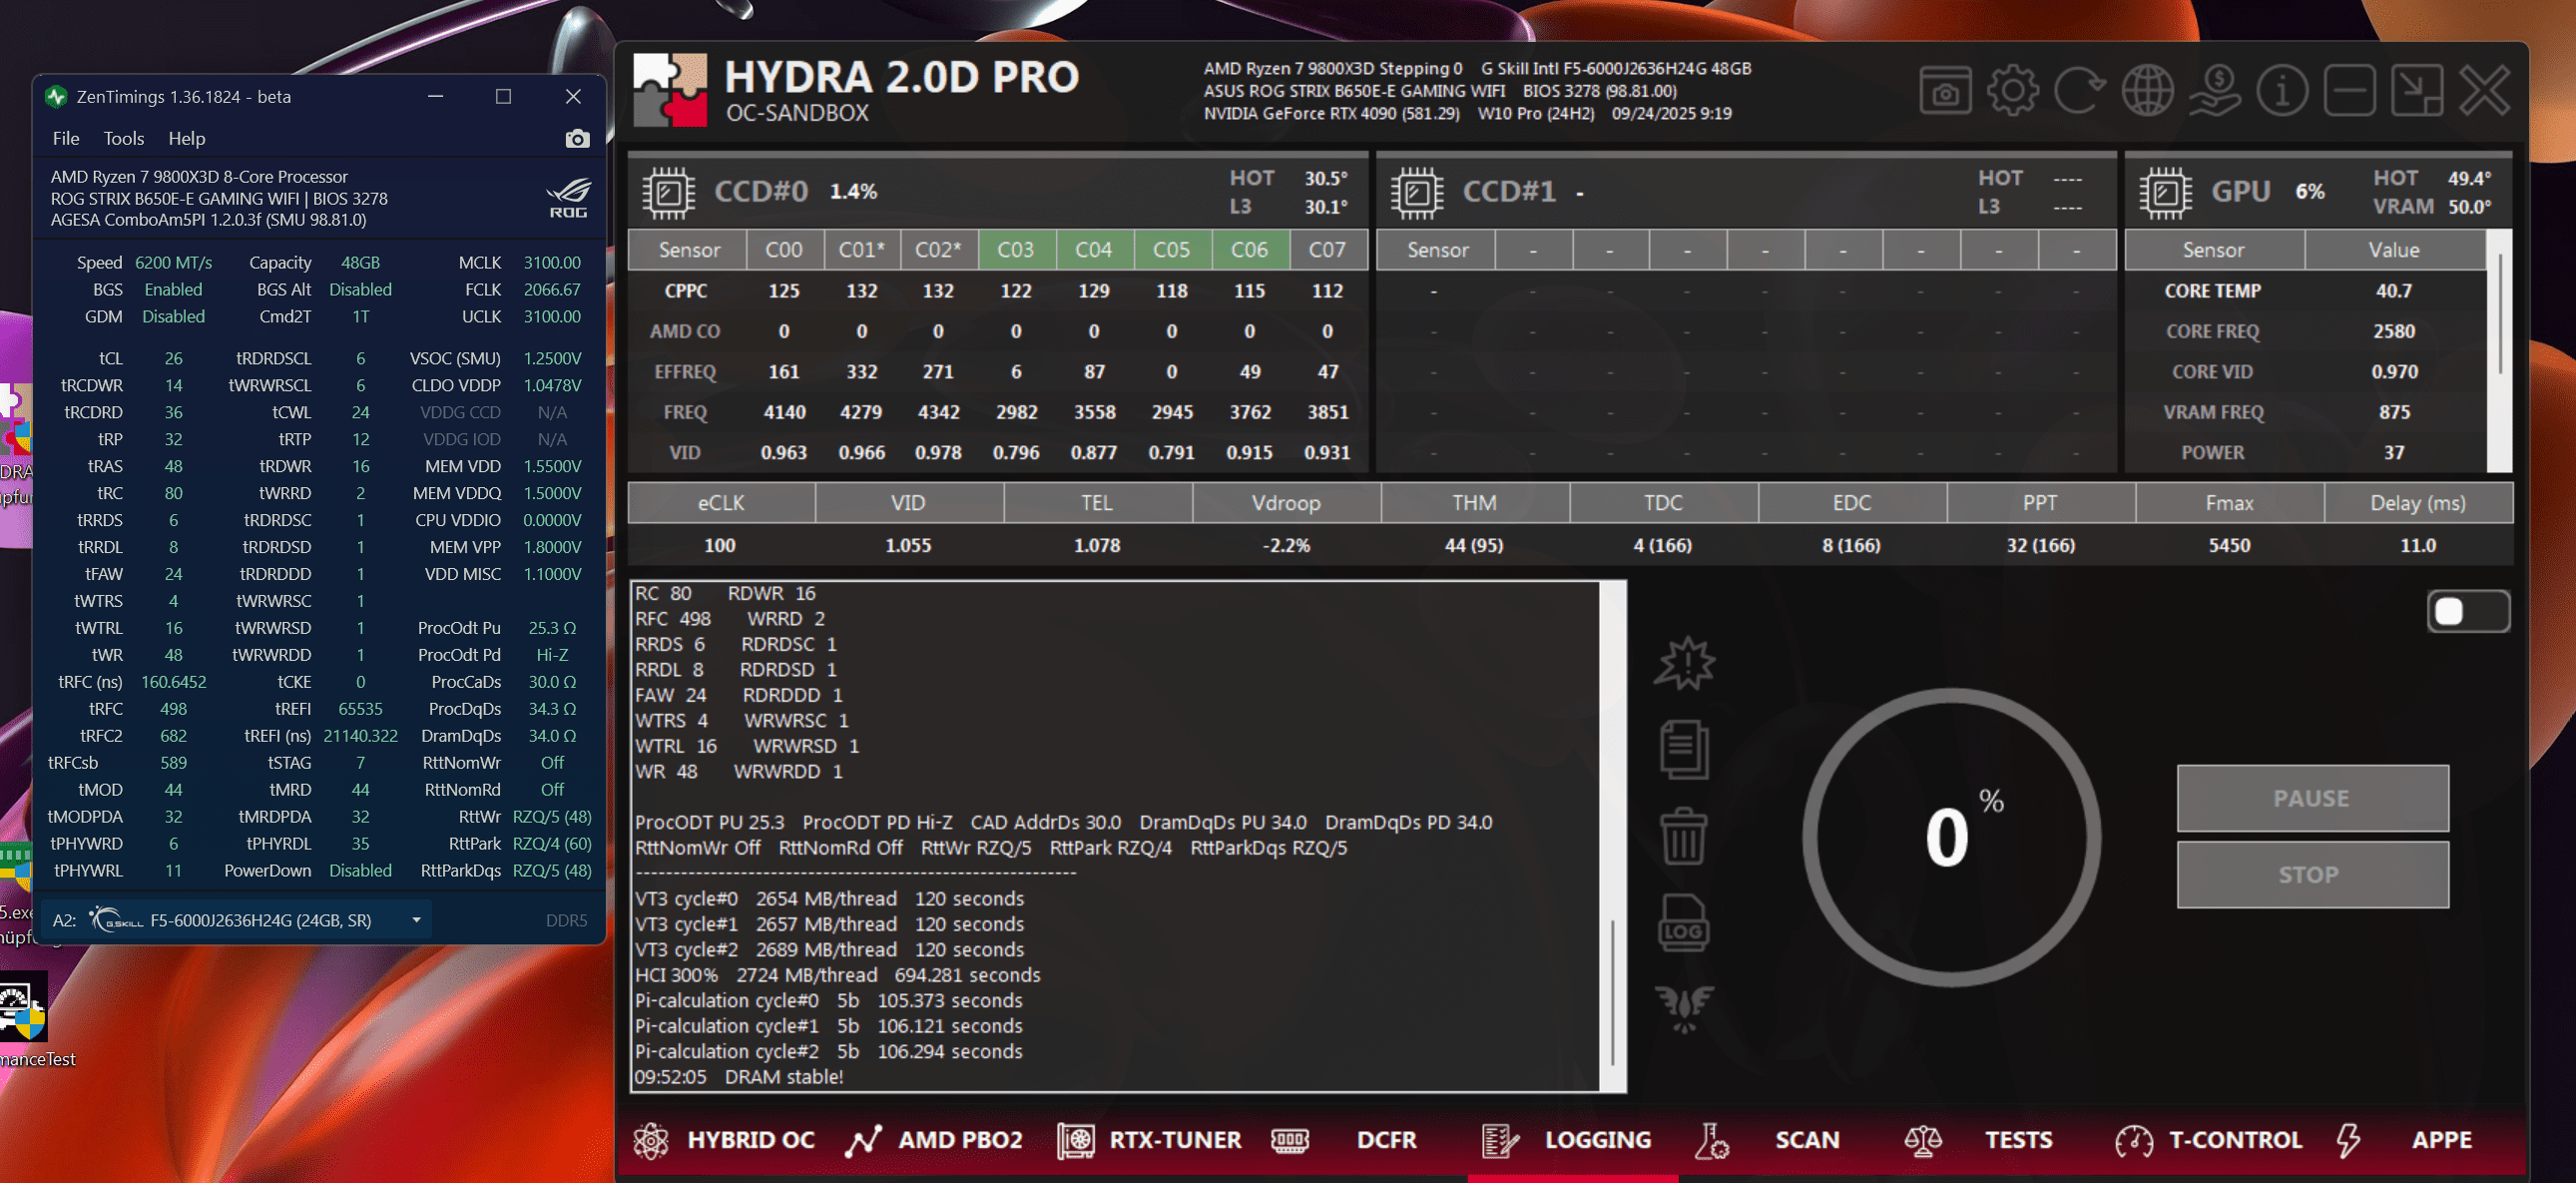Screen dimensions: 2576x1183
Task: Click the copy log documents icon
Action: (1684, 750)
